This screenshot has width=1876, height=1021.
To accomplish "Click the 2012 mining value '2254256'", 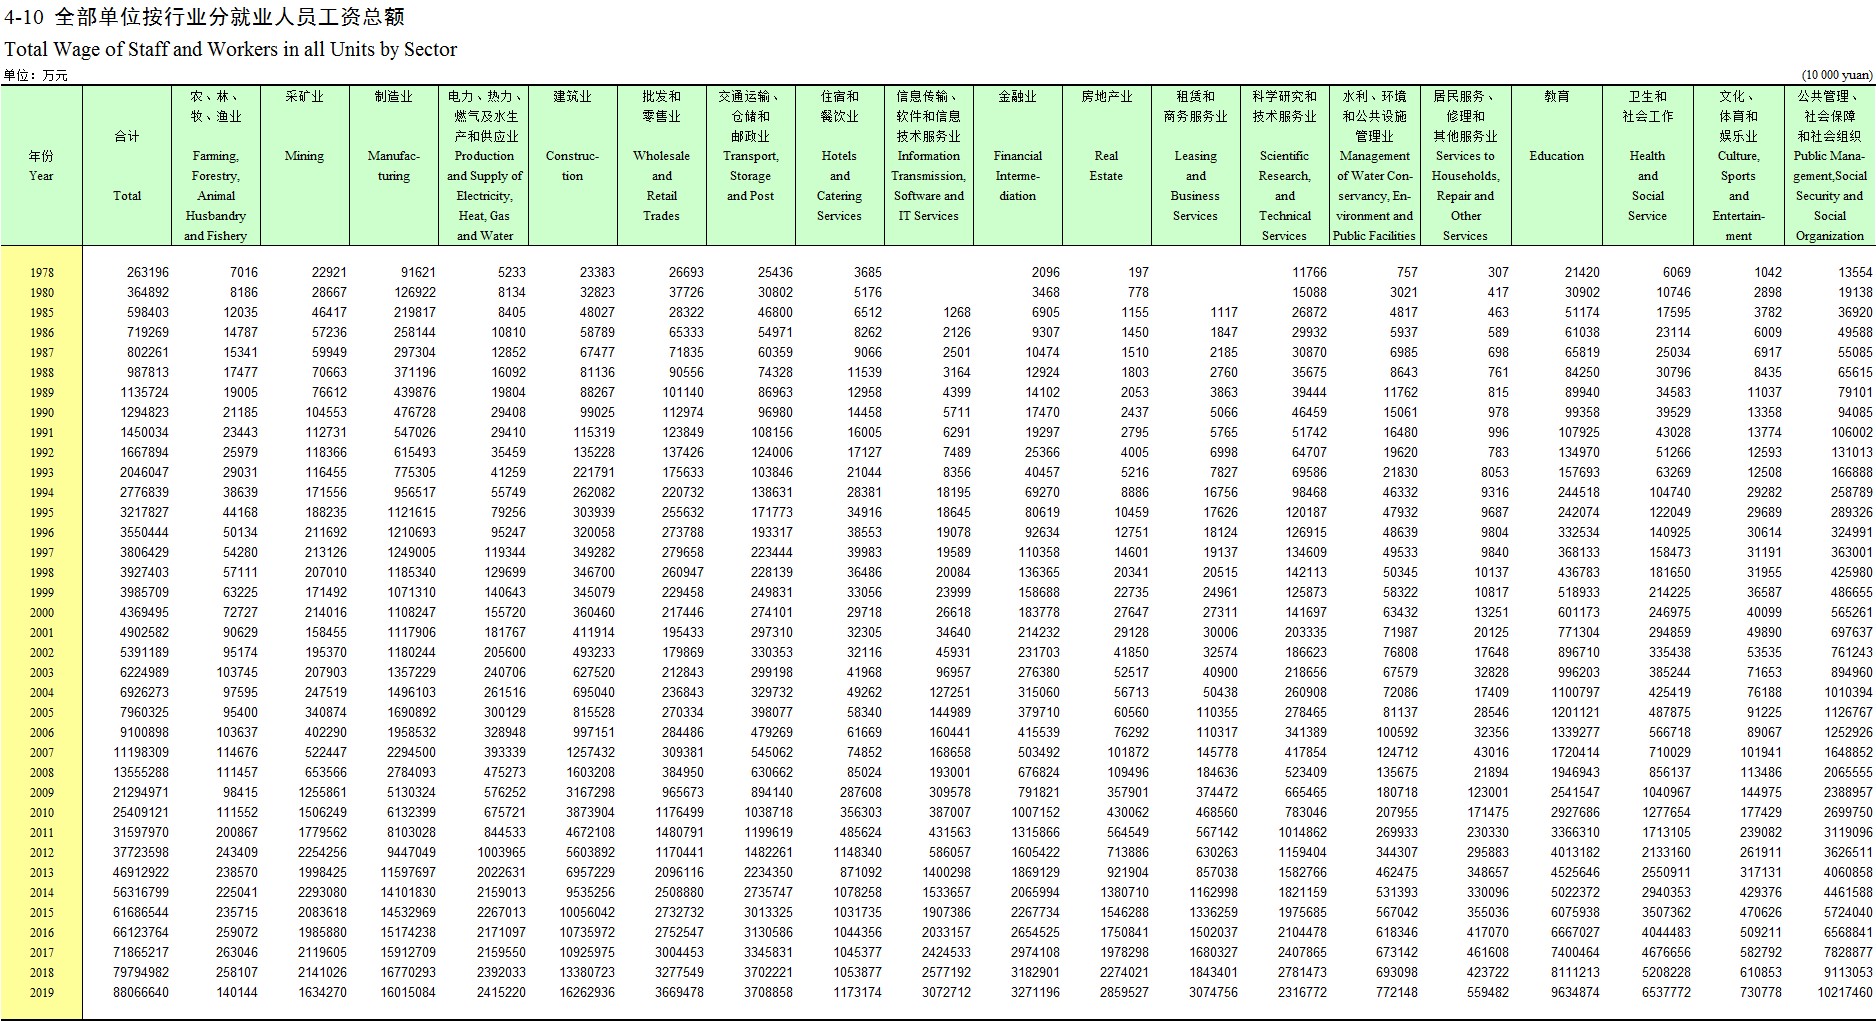I will 322,852.
